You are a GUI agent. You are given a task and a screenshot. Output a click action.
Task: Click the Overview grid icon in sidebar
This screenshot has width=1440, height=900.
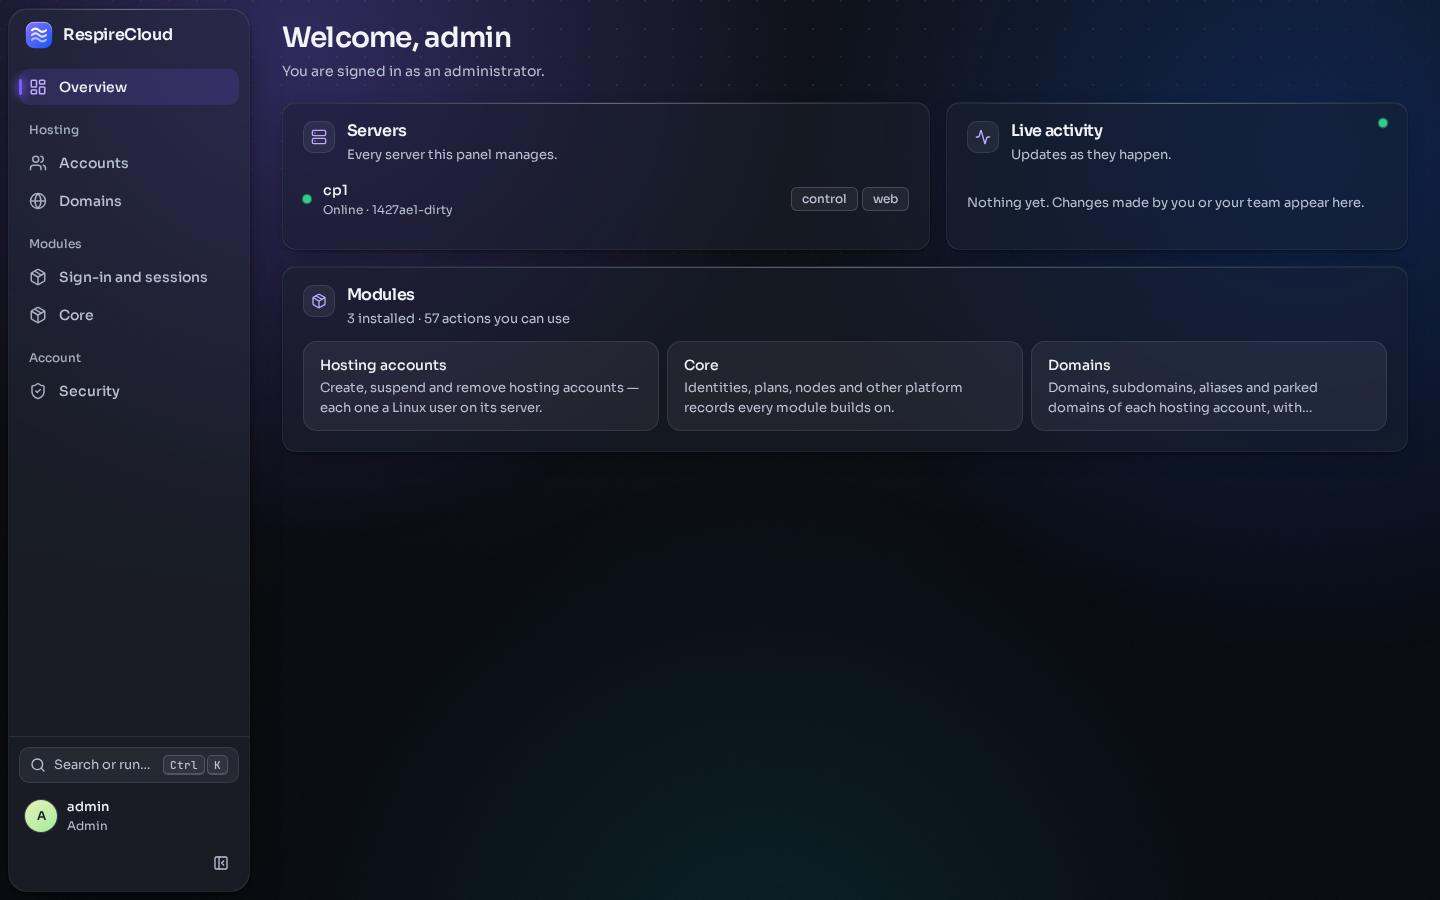click(38, 87)
